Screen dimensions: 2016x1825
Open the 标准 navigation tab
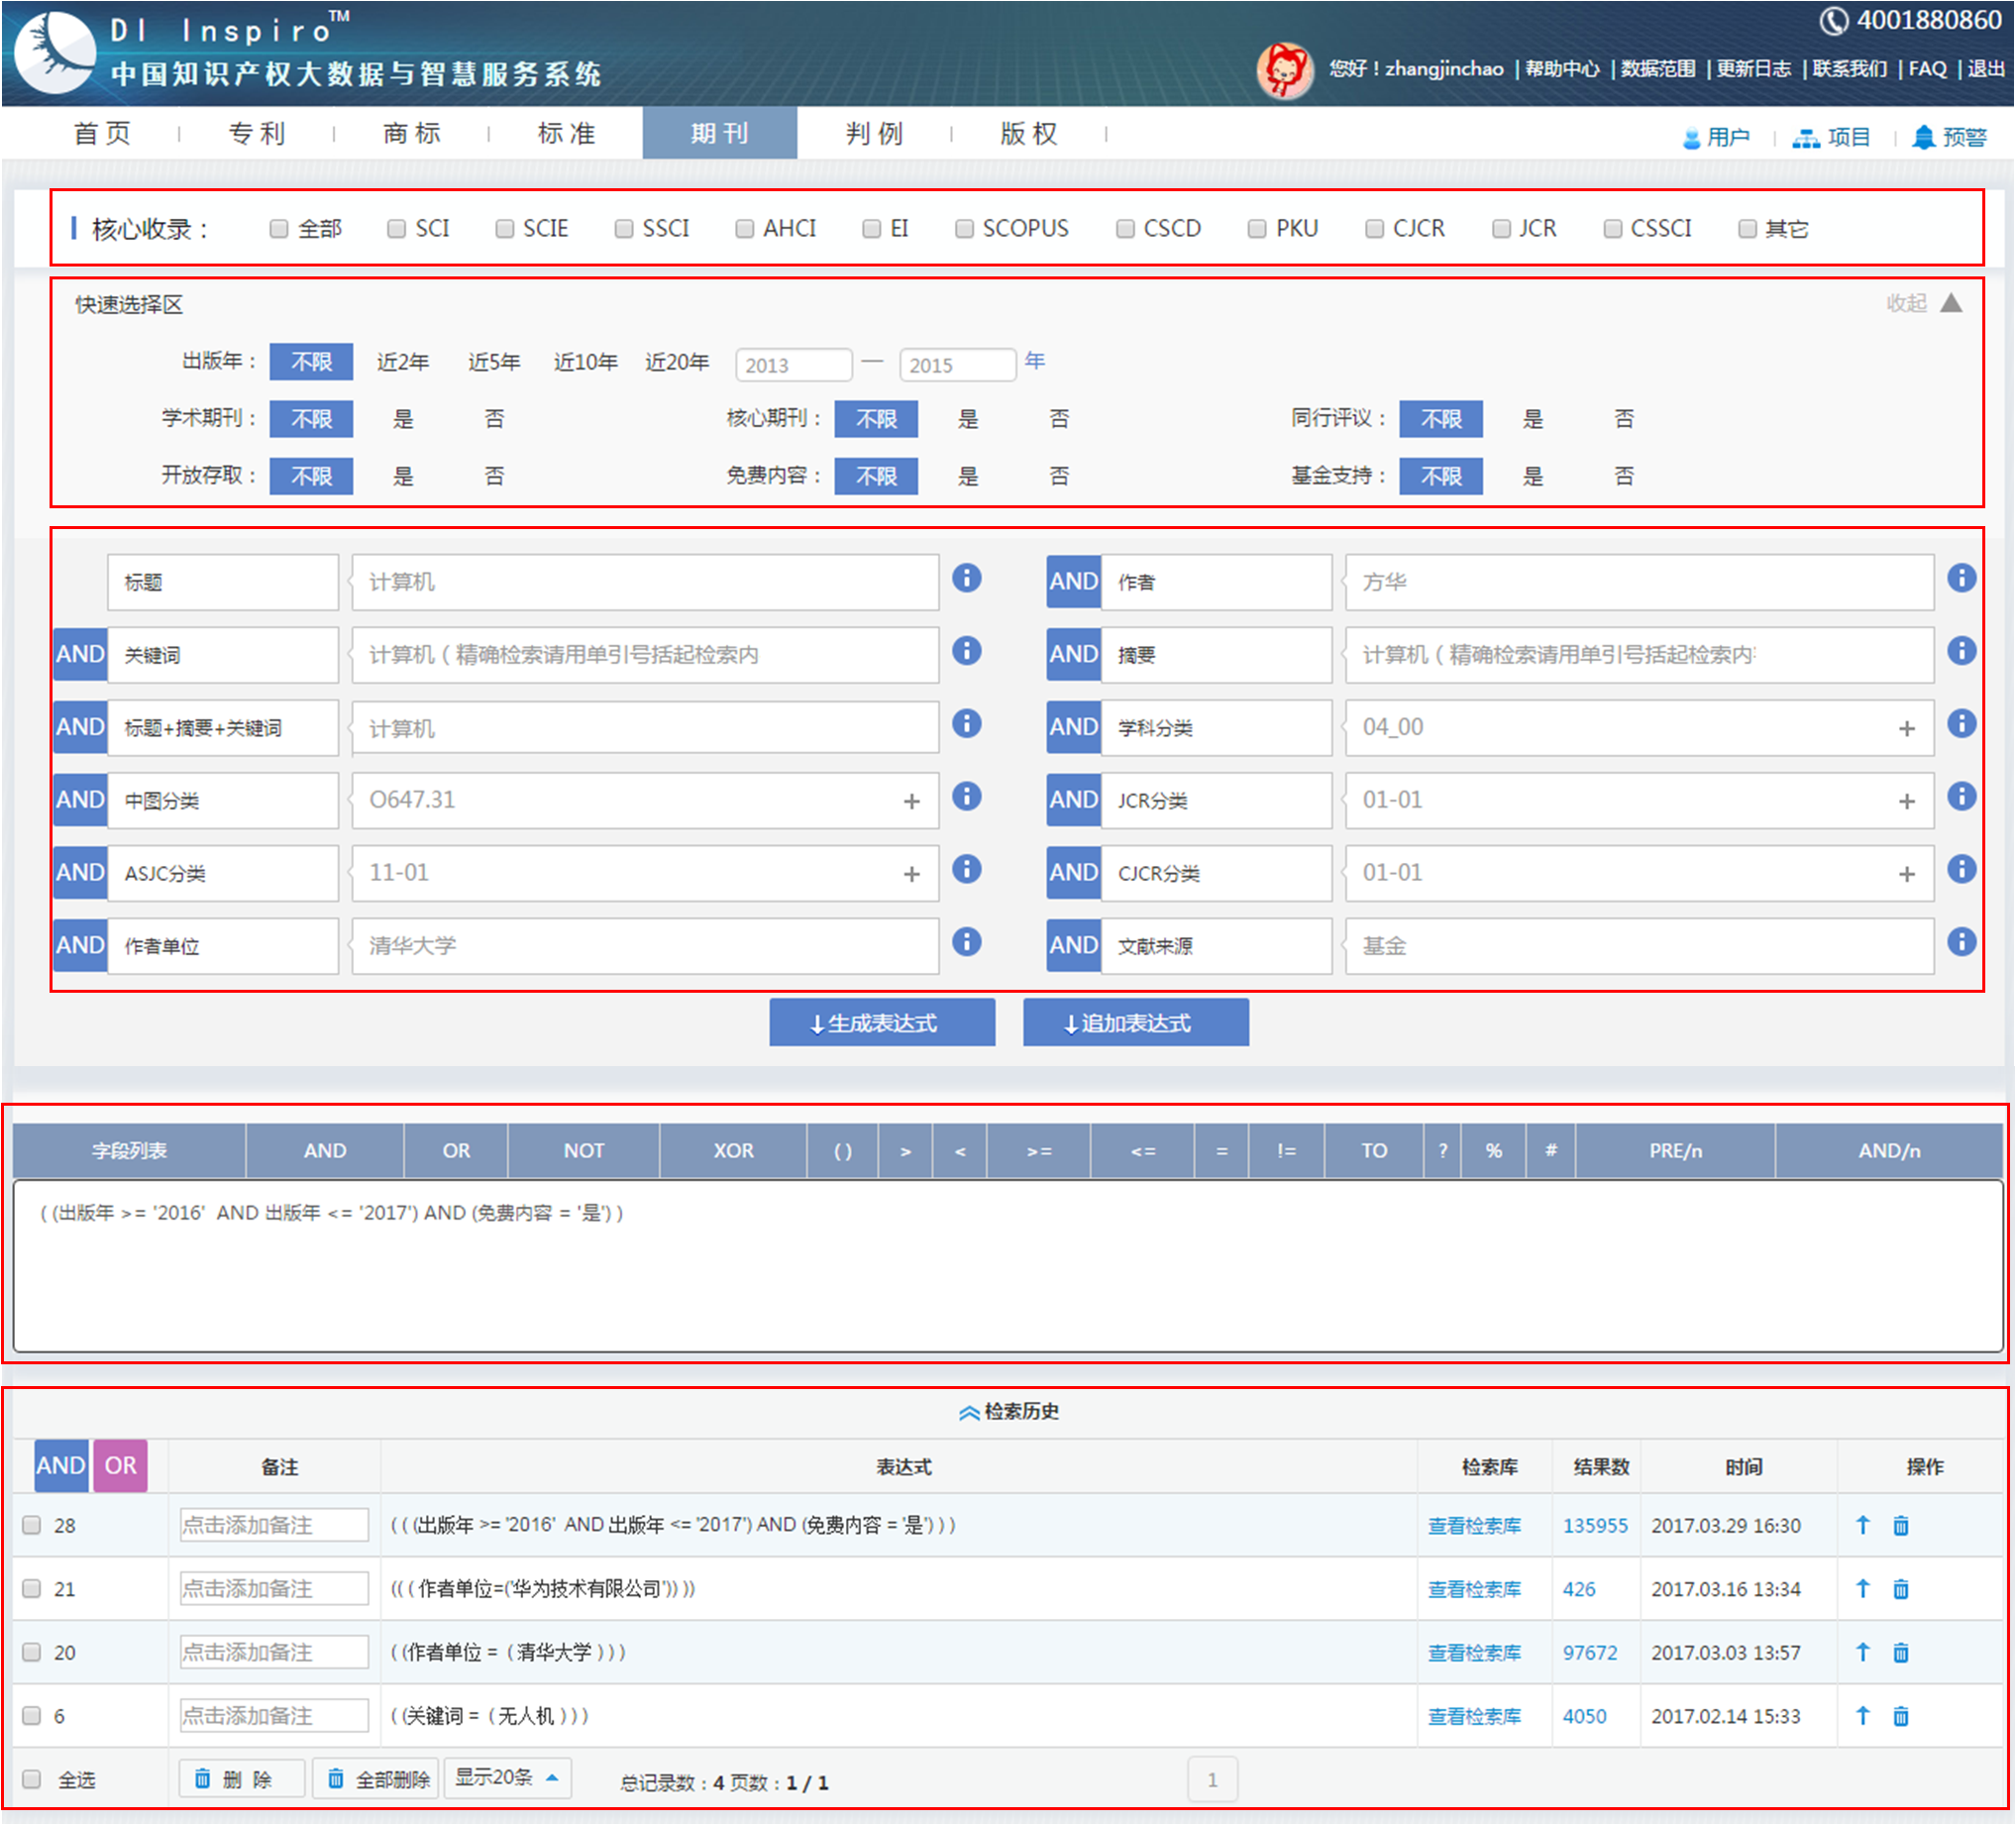tap(566, 134)
